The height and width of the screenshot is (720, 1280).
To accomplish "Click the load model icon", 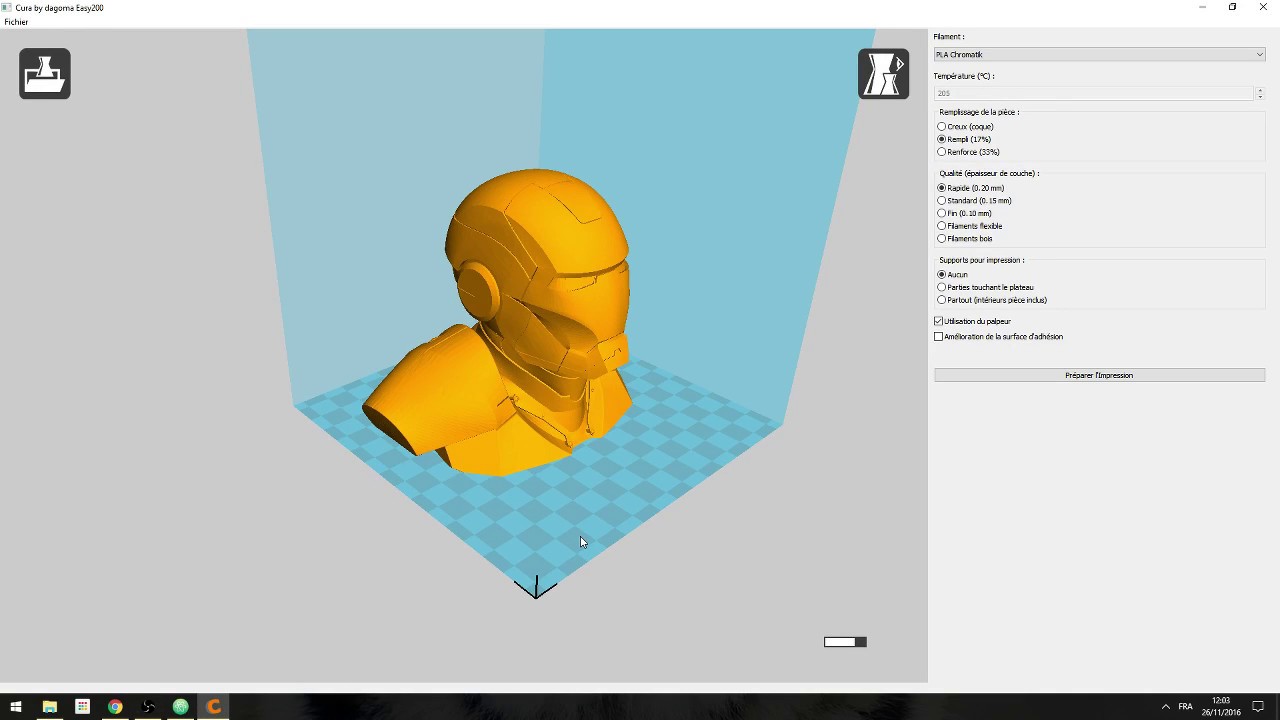I will tap(45, 74).
